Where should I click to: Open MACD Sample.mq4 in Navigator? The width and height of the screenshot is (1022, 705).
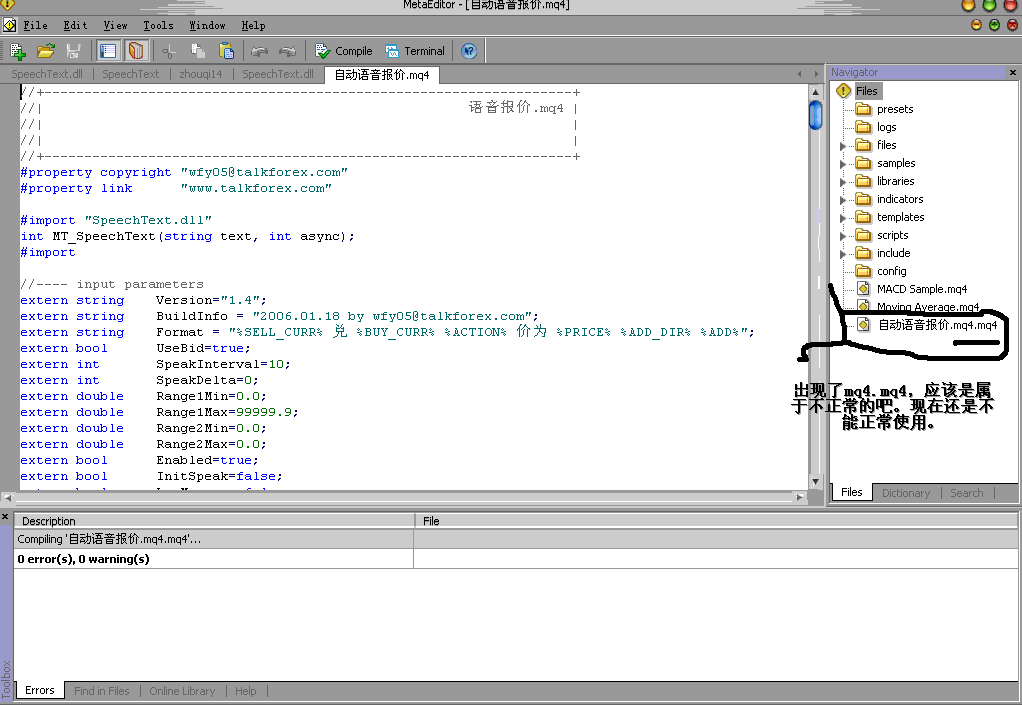922,289
